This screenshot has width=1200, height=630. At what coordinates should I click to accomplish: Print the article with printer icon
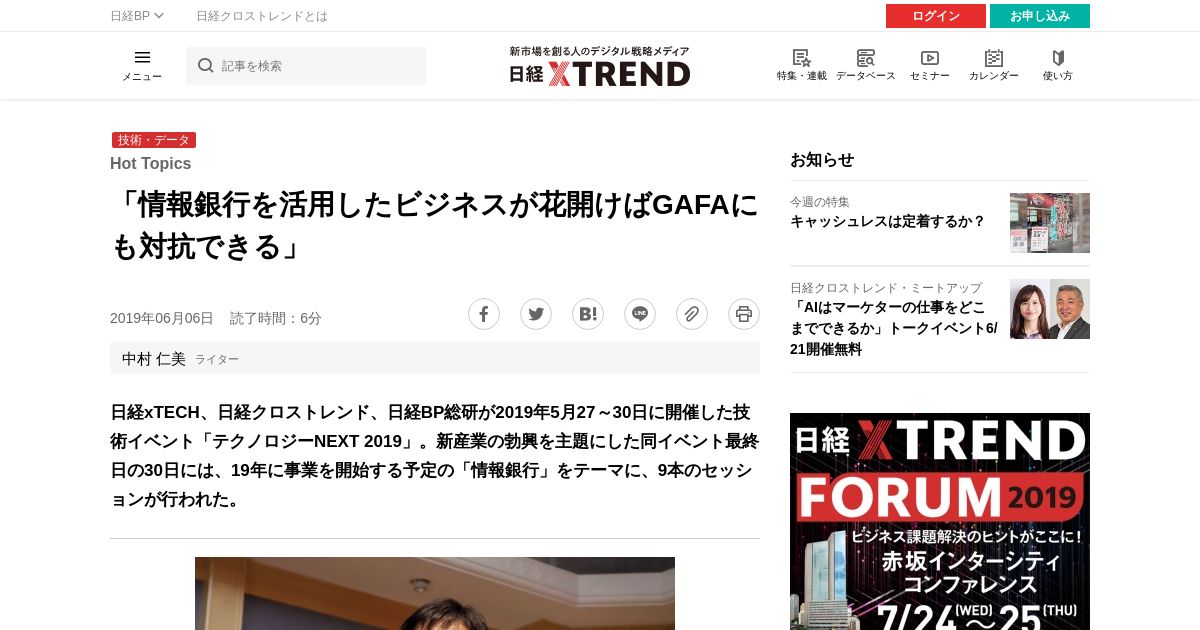click(744, 314)
